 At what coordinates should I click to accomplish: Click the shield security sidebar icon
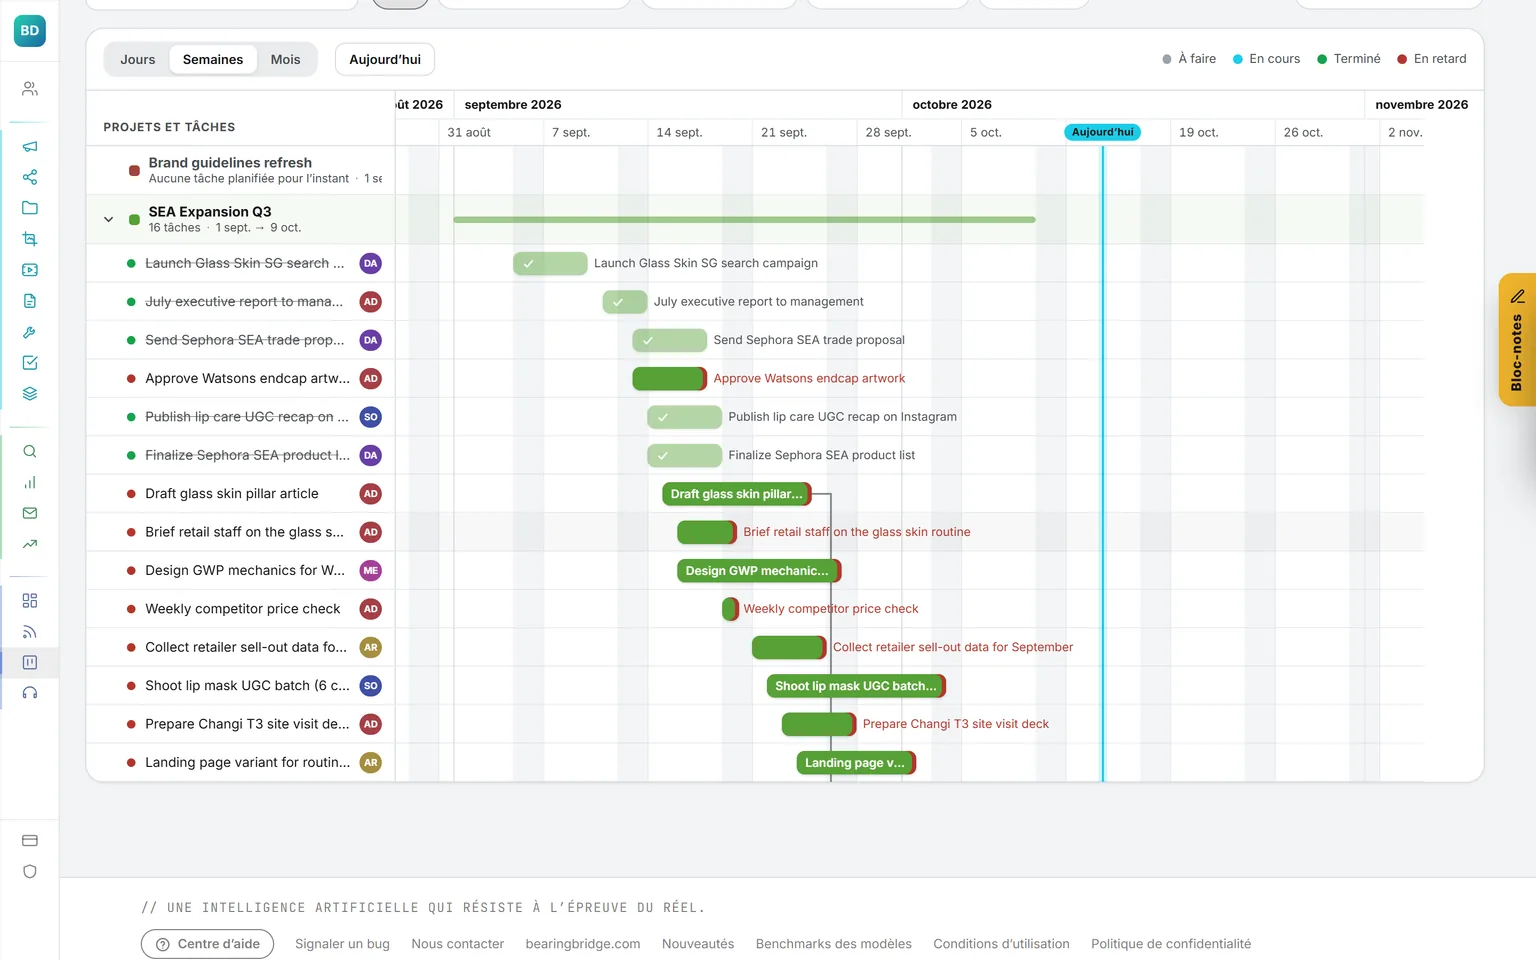30,871
